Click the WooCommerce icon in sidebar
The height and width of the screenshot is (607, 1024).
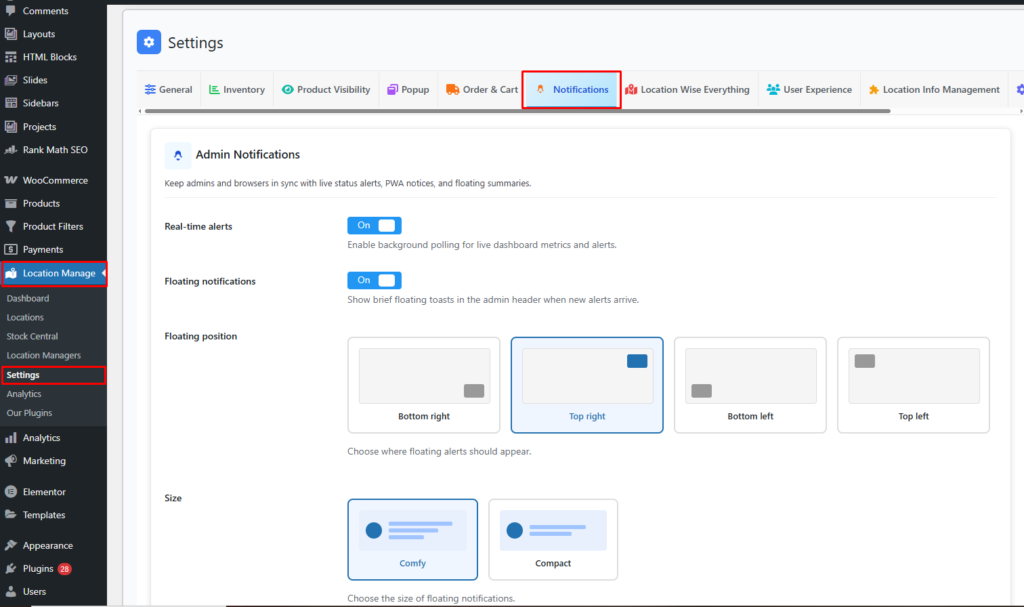[11, 181]
